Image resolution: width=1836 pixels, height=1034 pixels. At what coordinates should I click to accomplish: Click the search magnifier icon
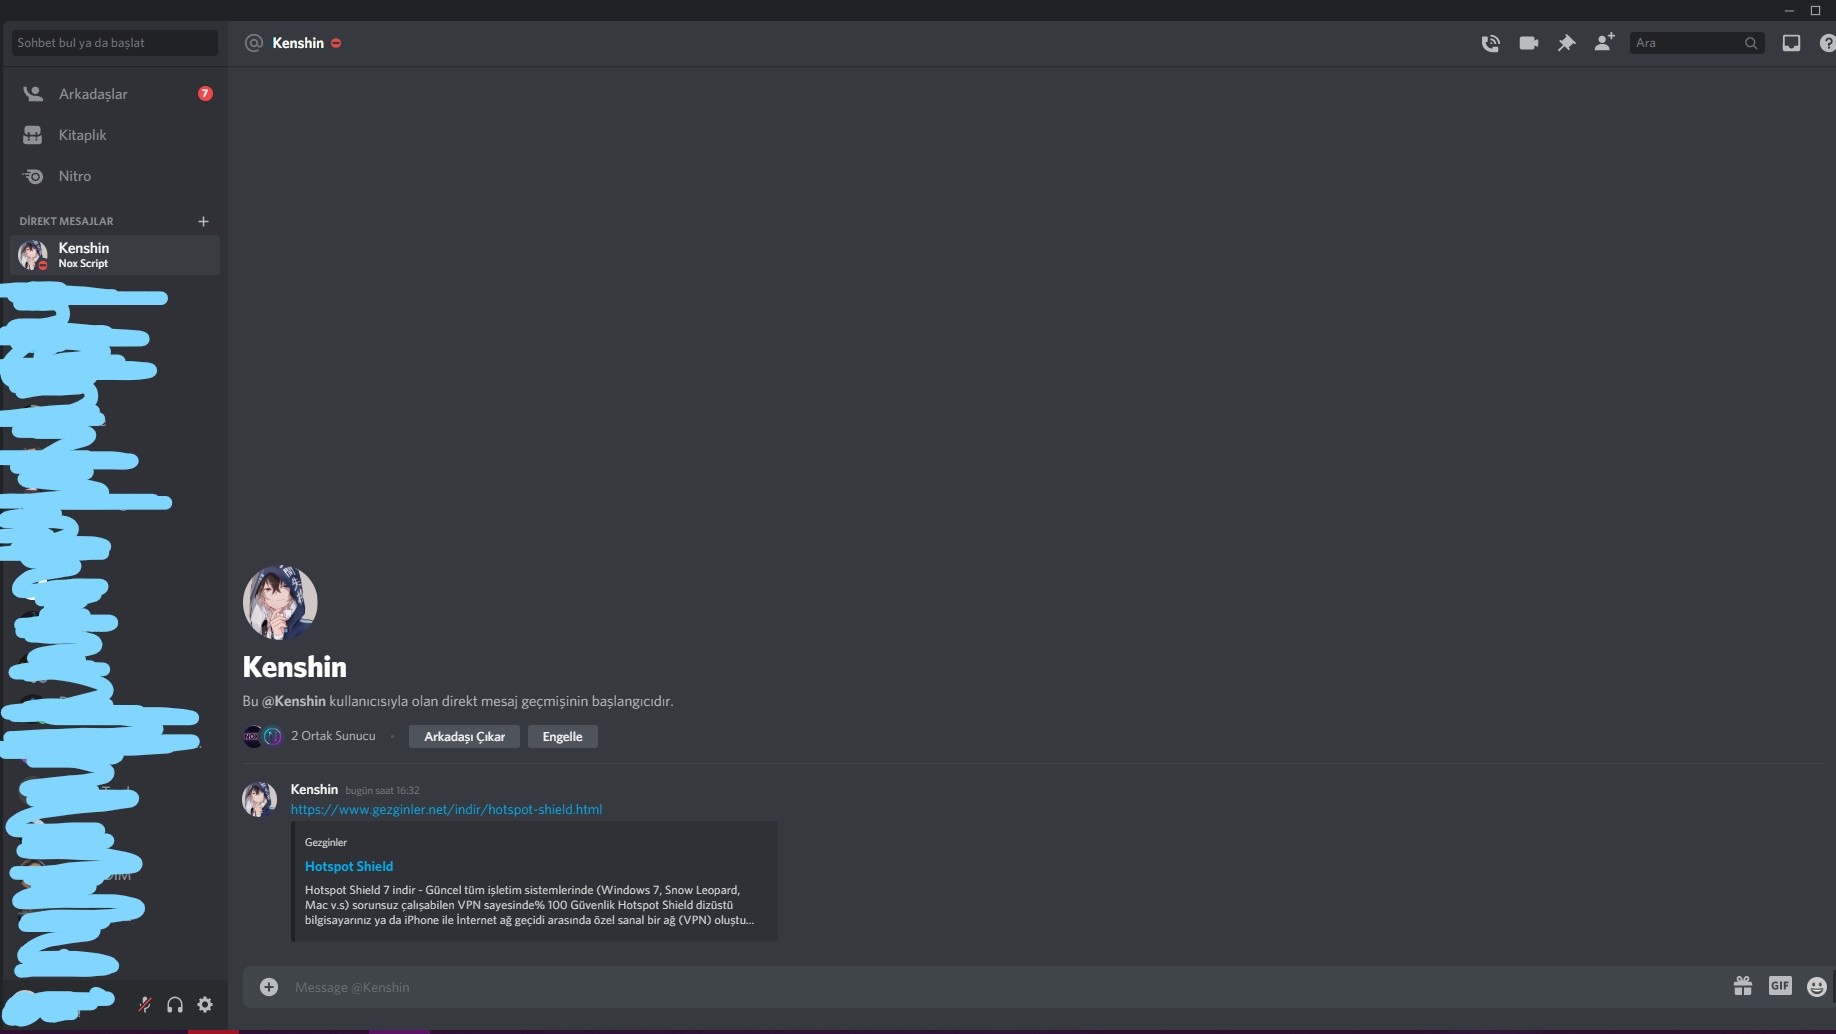[x=1751, y=43]
